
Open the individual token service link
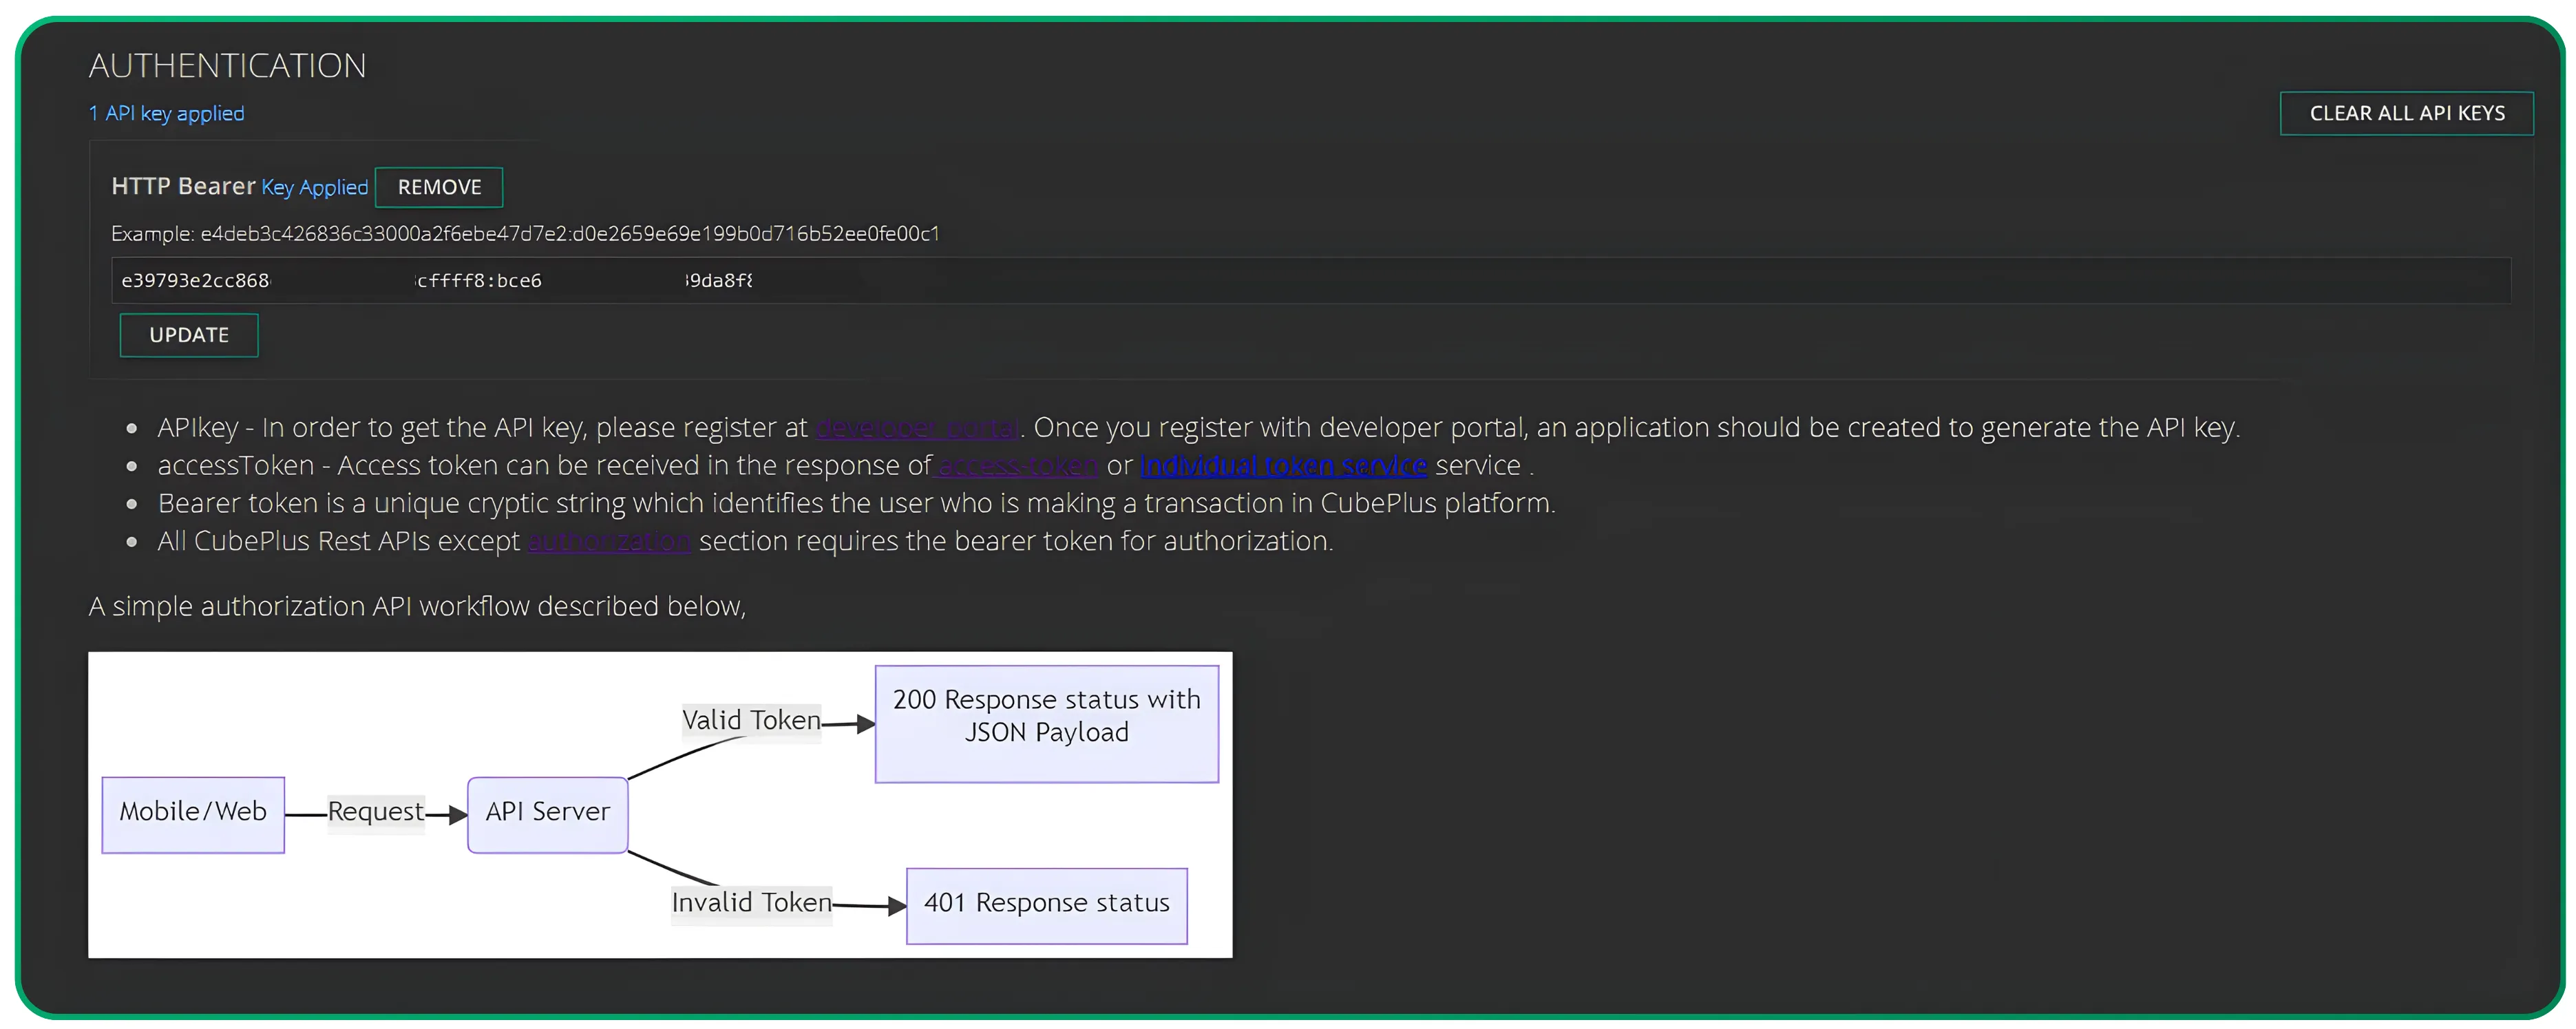coord(1283,465)
